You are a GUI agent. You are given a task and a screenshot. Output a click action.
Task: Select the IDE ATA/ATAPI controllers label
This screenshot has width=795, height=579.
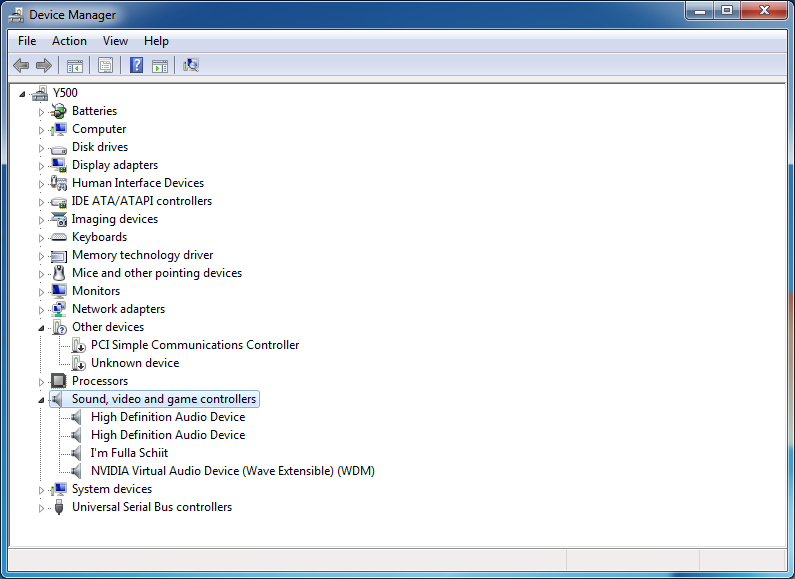pyautogui.click(x=141, y=201)
